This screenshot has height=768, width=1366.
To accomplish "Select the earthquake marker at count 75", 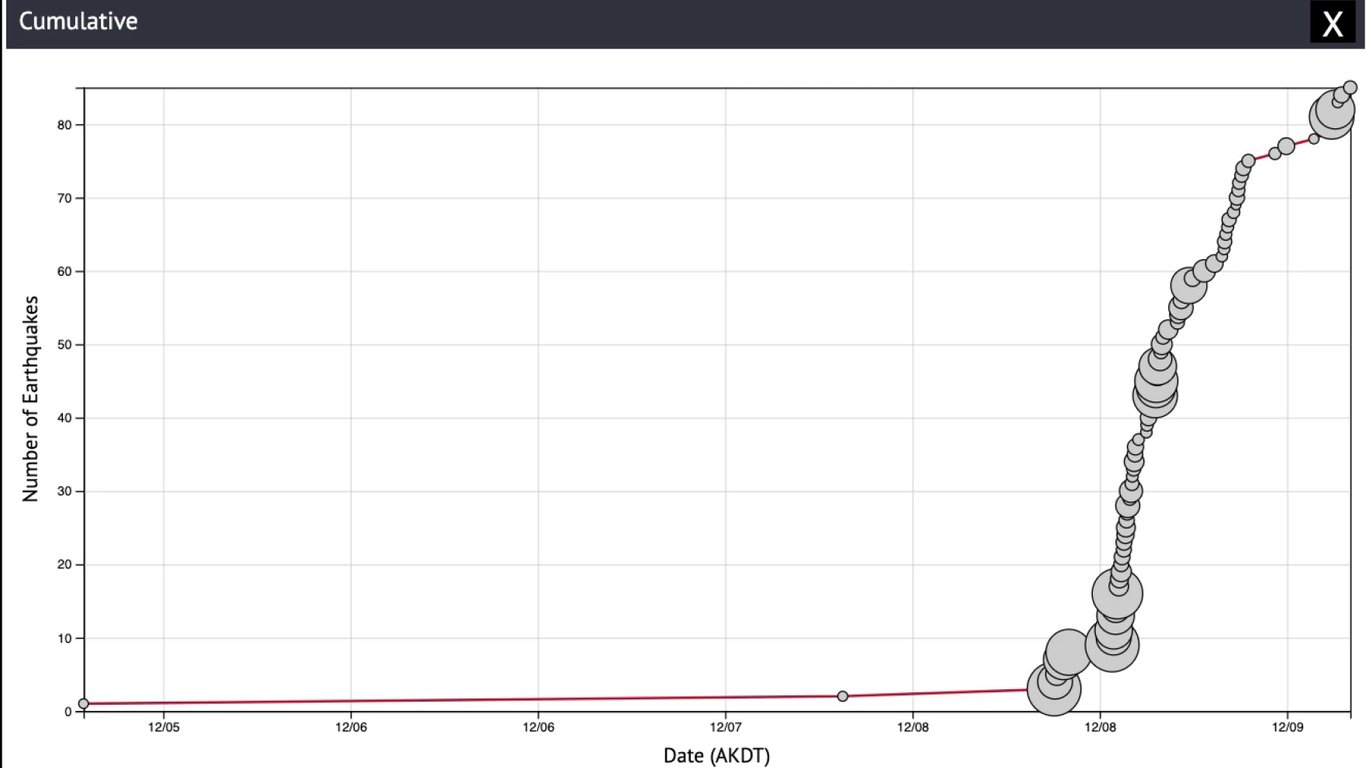I will click(x=1248, y=161).
